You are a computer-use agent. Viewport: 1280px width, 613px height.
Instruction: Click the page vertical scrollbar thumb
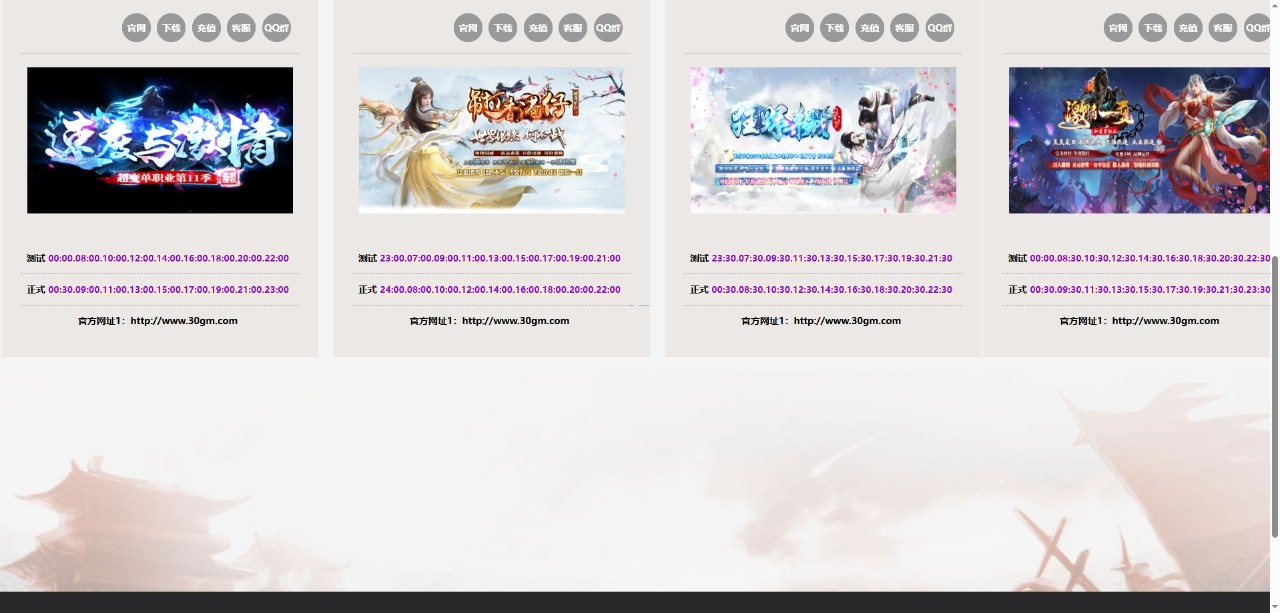(x=1275, y=397)
